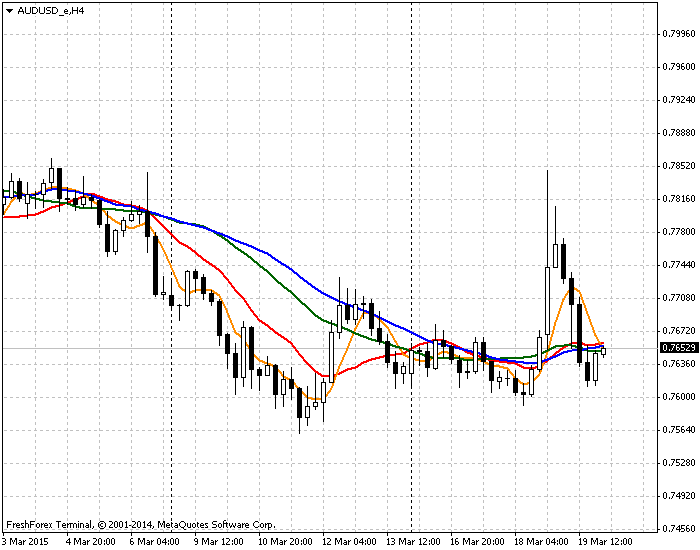Click the 0.78880 price axis label
Viewport: 700px width, 550px height.
click(679, 133)
